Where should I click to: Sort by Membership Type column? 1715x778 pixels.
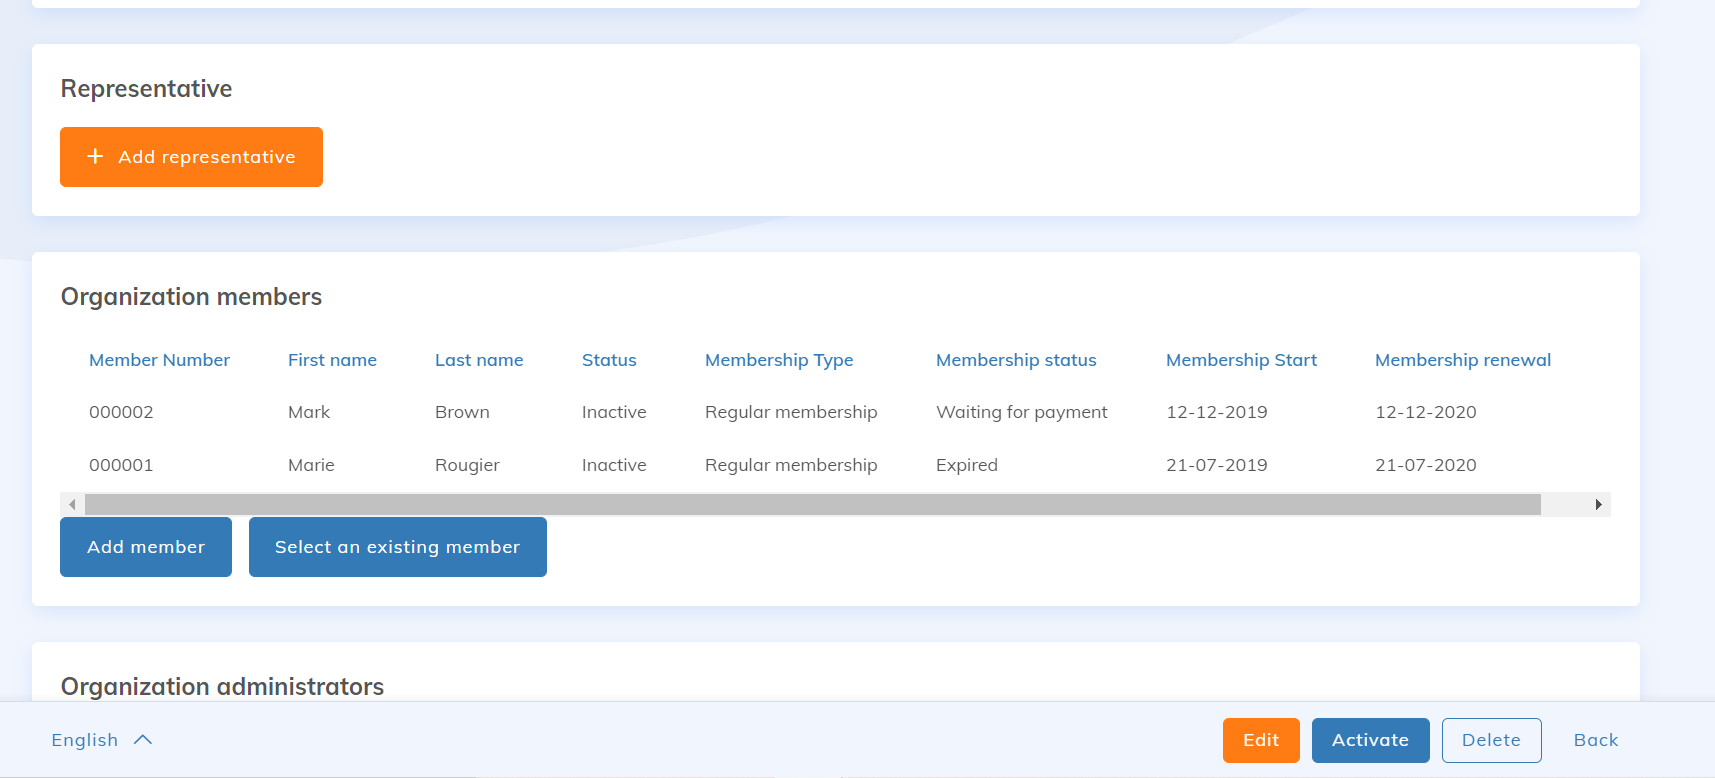coord(779,360)
